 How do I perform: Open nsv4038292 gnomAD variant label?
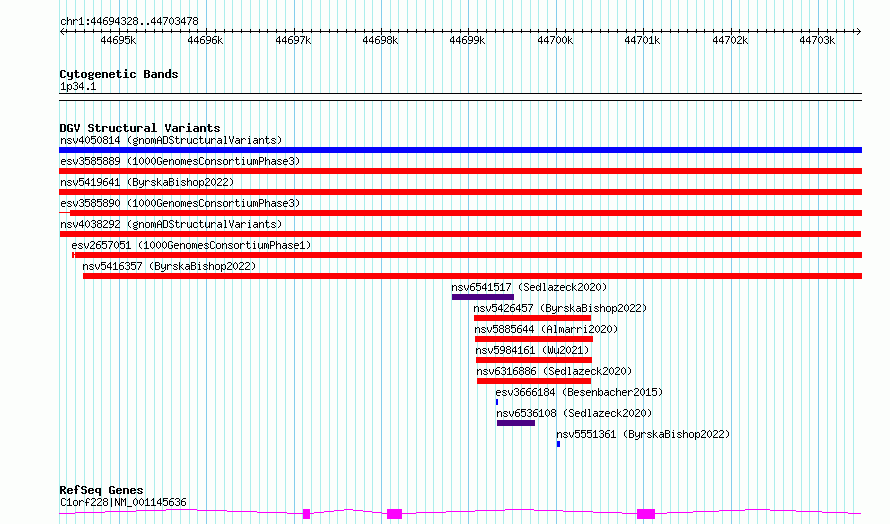[171, 224]
